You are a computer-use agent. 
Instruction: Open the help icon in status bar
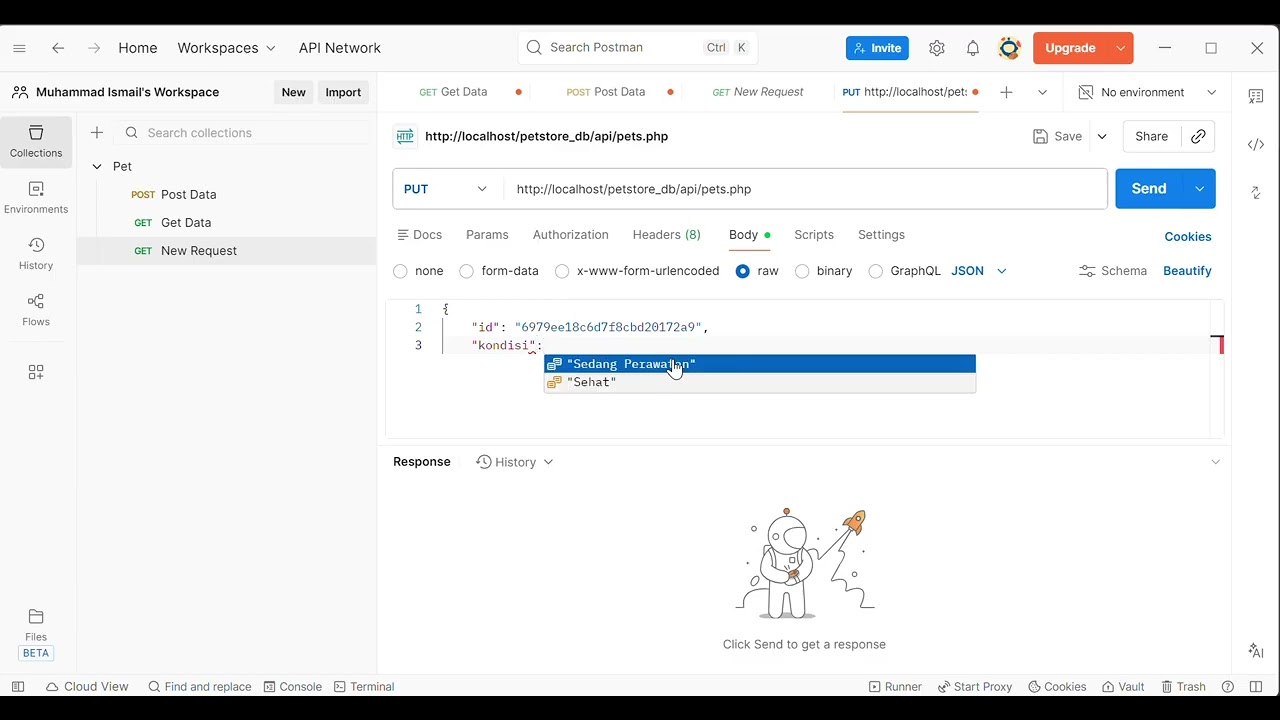pos(1228,687)
